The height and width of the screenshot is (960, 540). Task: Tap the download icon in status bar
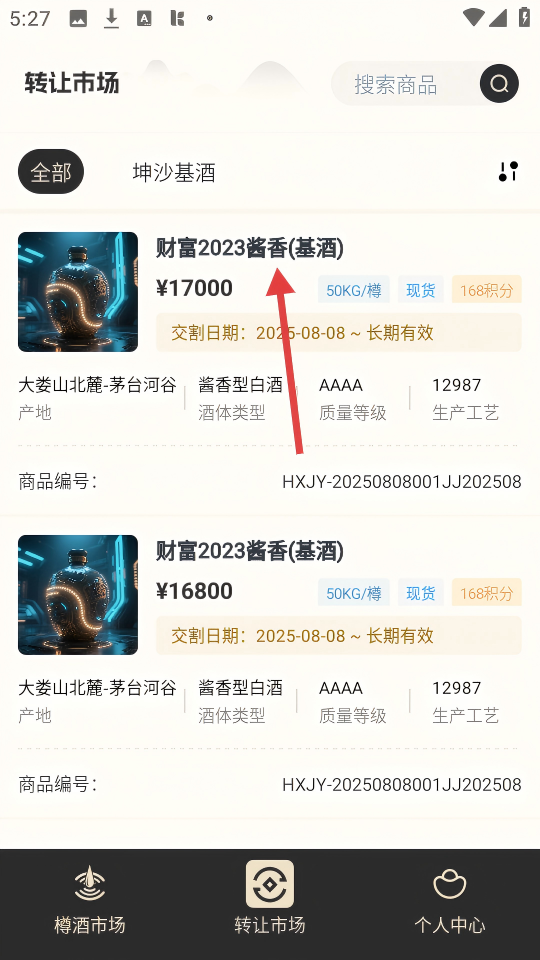point(111,18)
